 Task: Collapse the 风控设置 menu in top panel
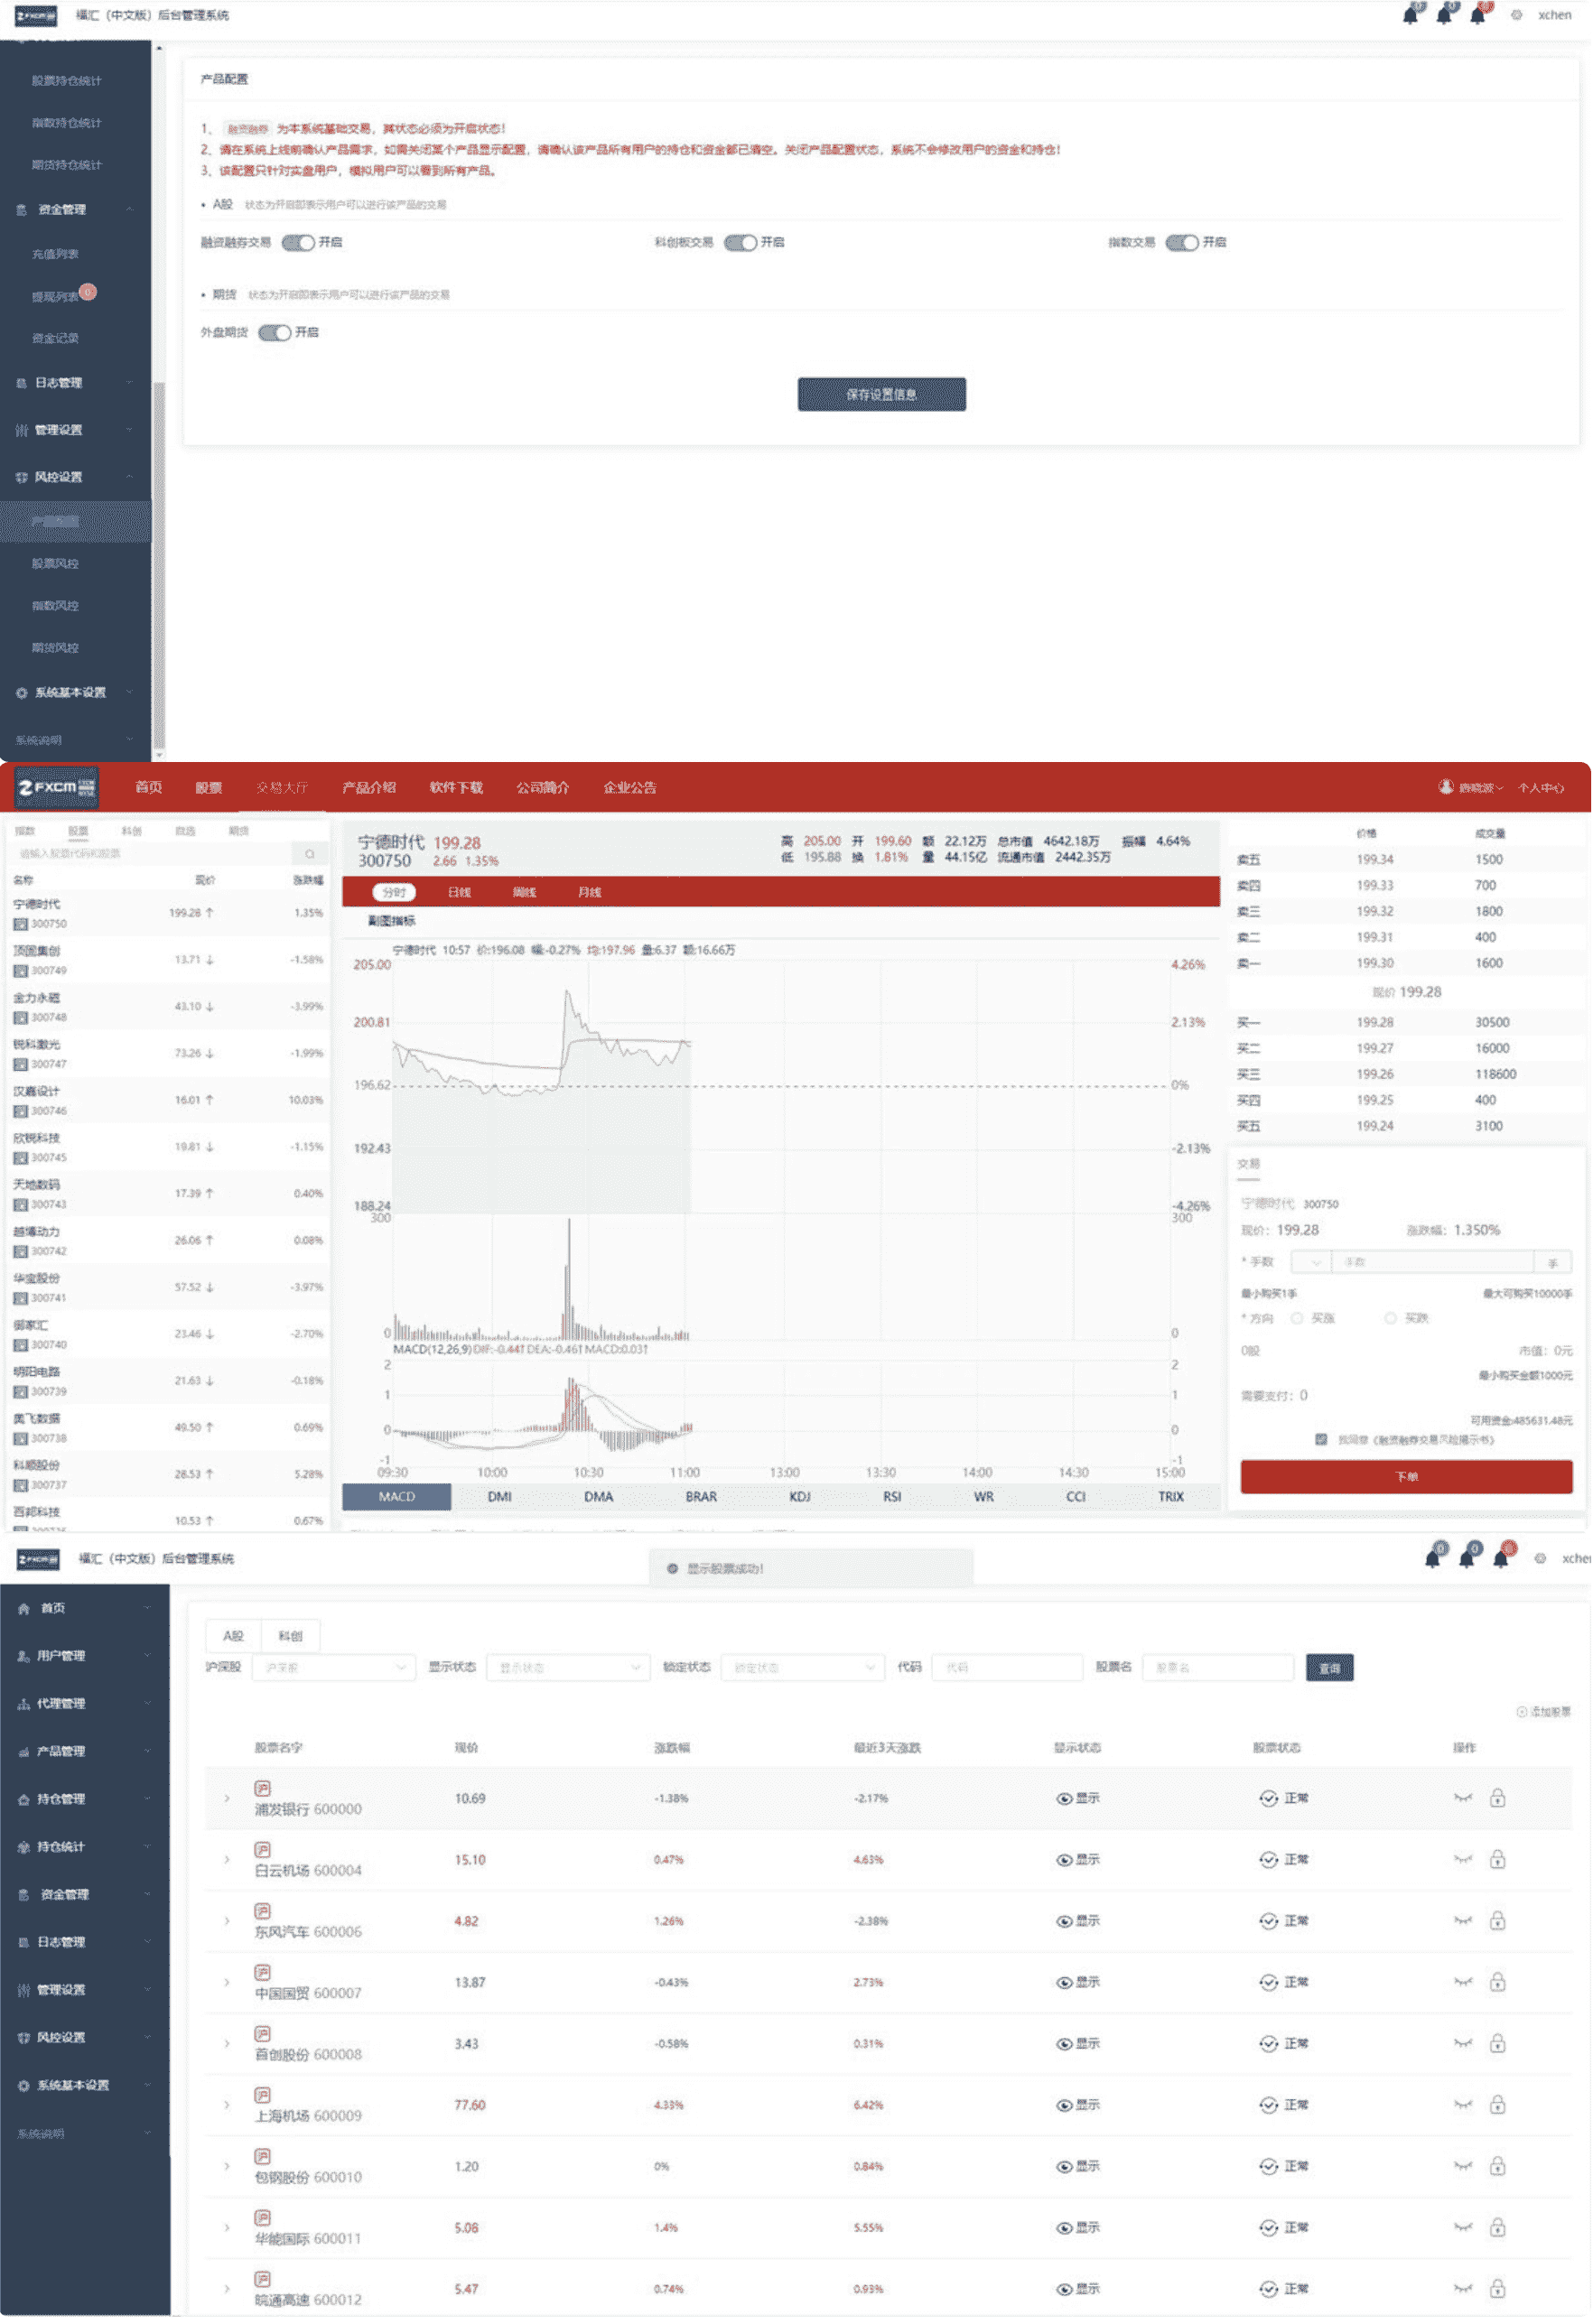(x=75, y=477)
